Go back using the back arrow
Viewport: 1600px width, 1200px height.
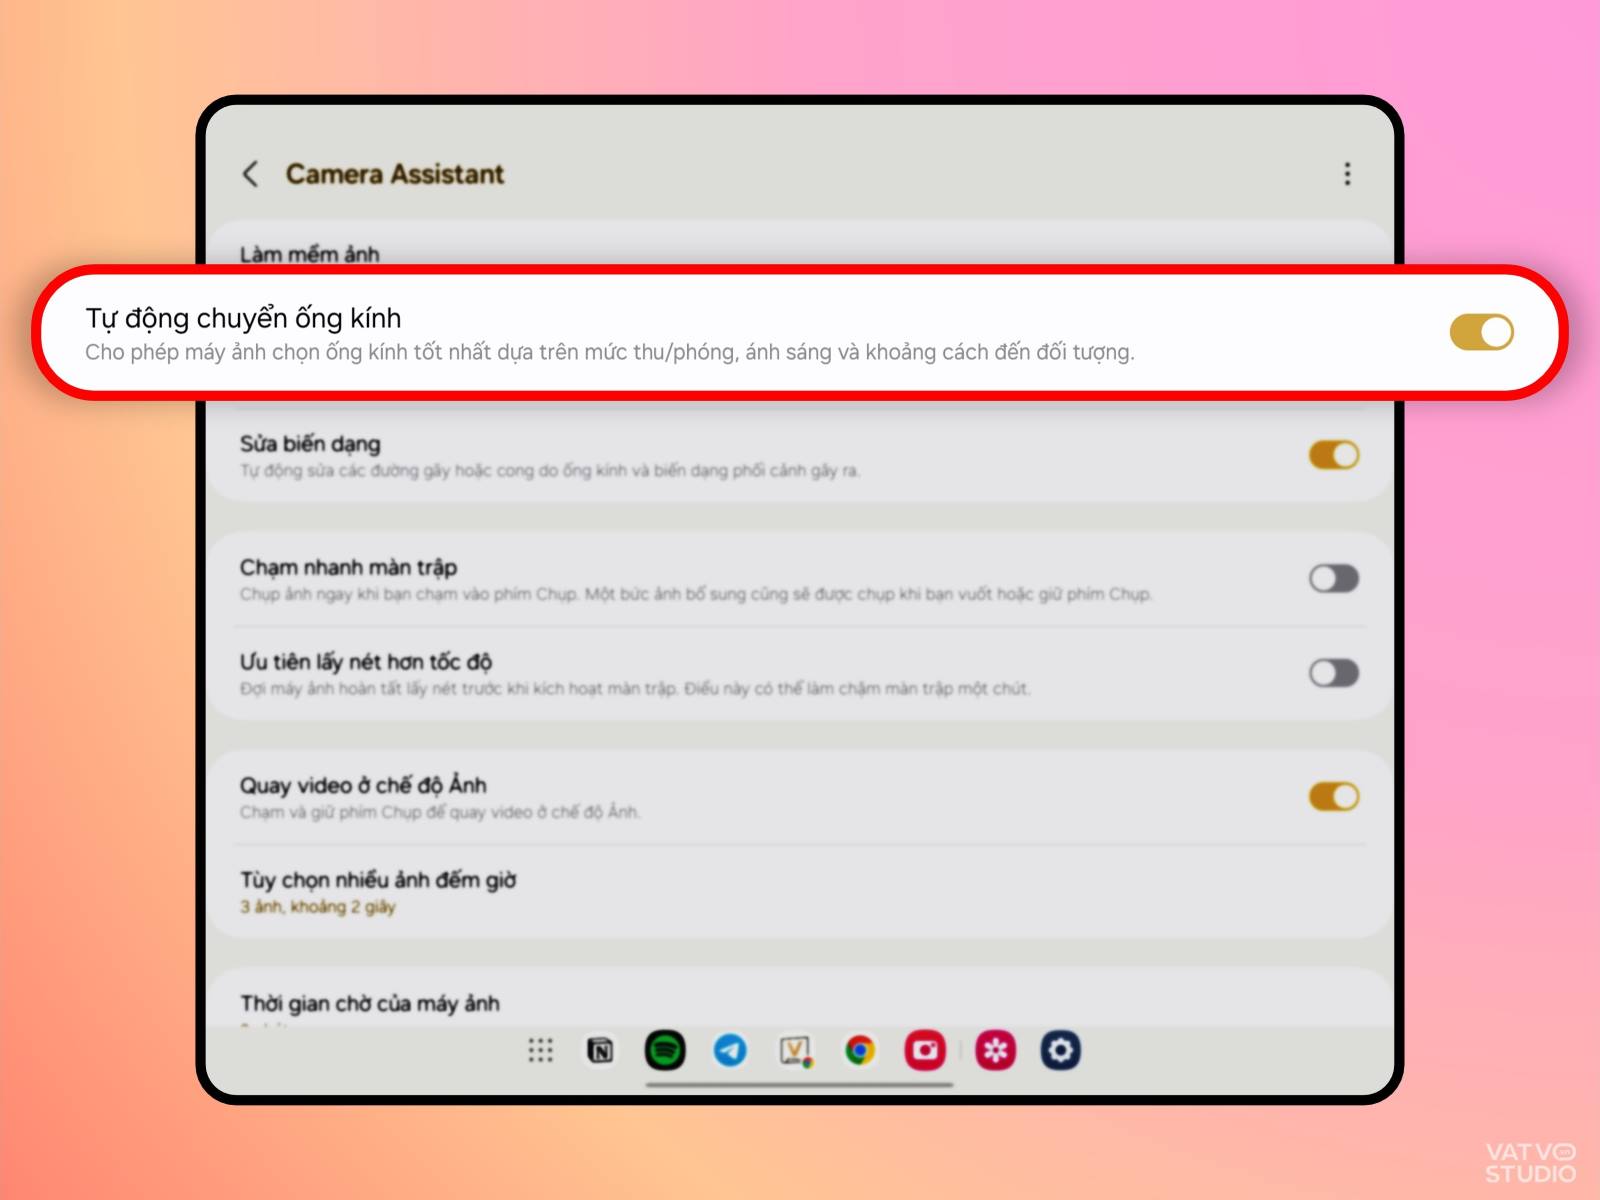(251, 174)
